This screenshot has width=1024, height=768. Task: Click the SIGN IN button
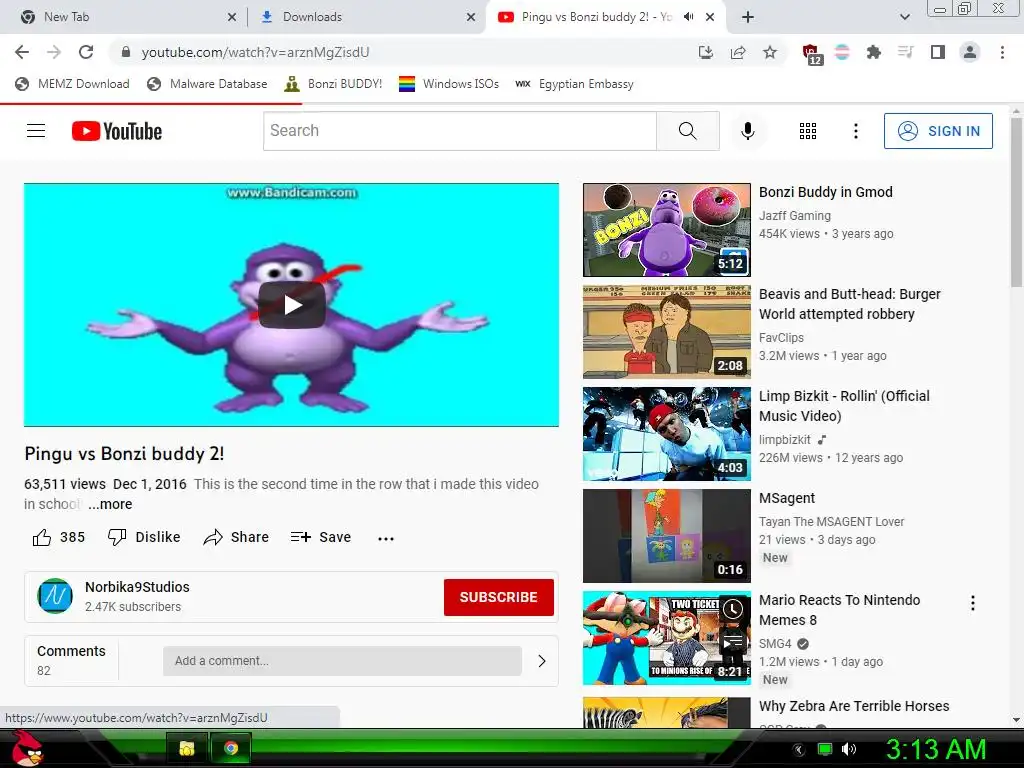point(938,131)
